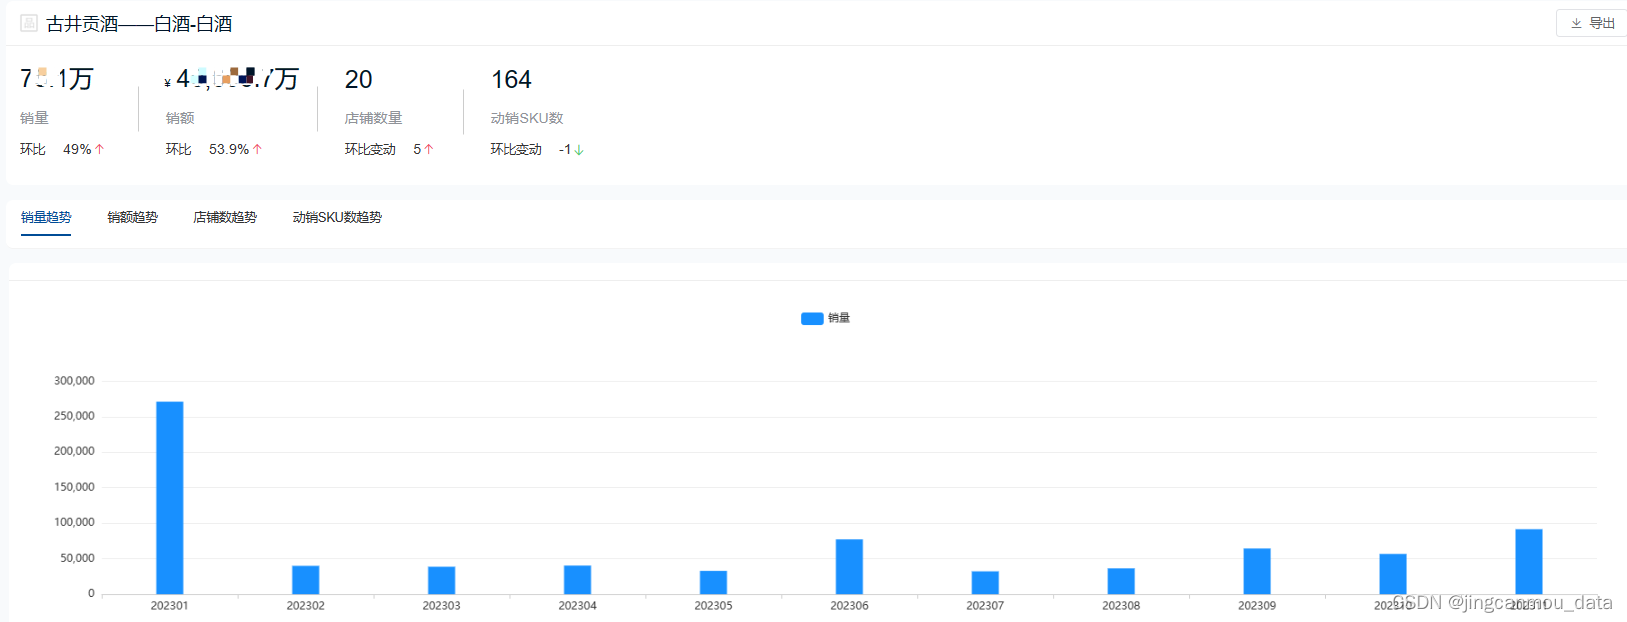Click the 古井贡酒——白酒-白酒 title
Viewport: 1627px width, 622px height.
coord(139,24)
